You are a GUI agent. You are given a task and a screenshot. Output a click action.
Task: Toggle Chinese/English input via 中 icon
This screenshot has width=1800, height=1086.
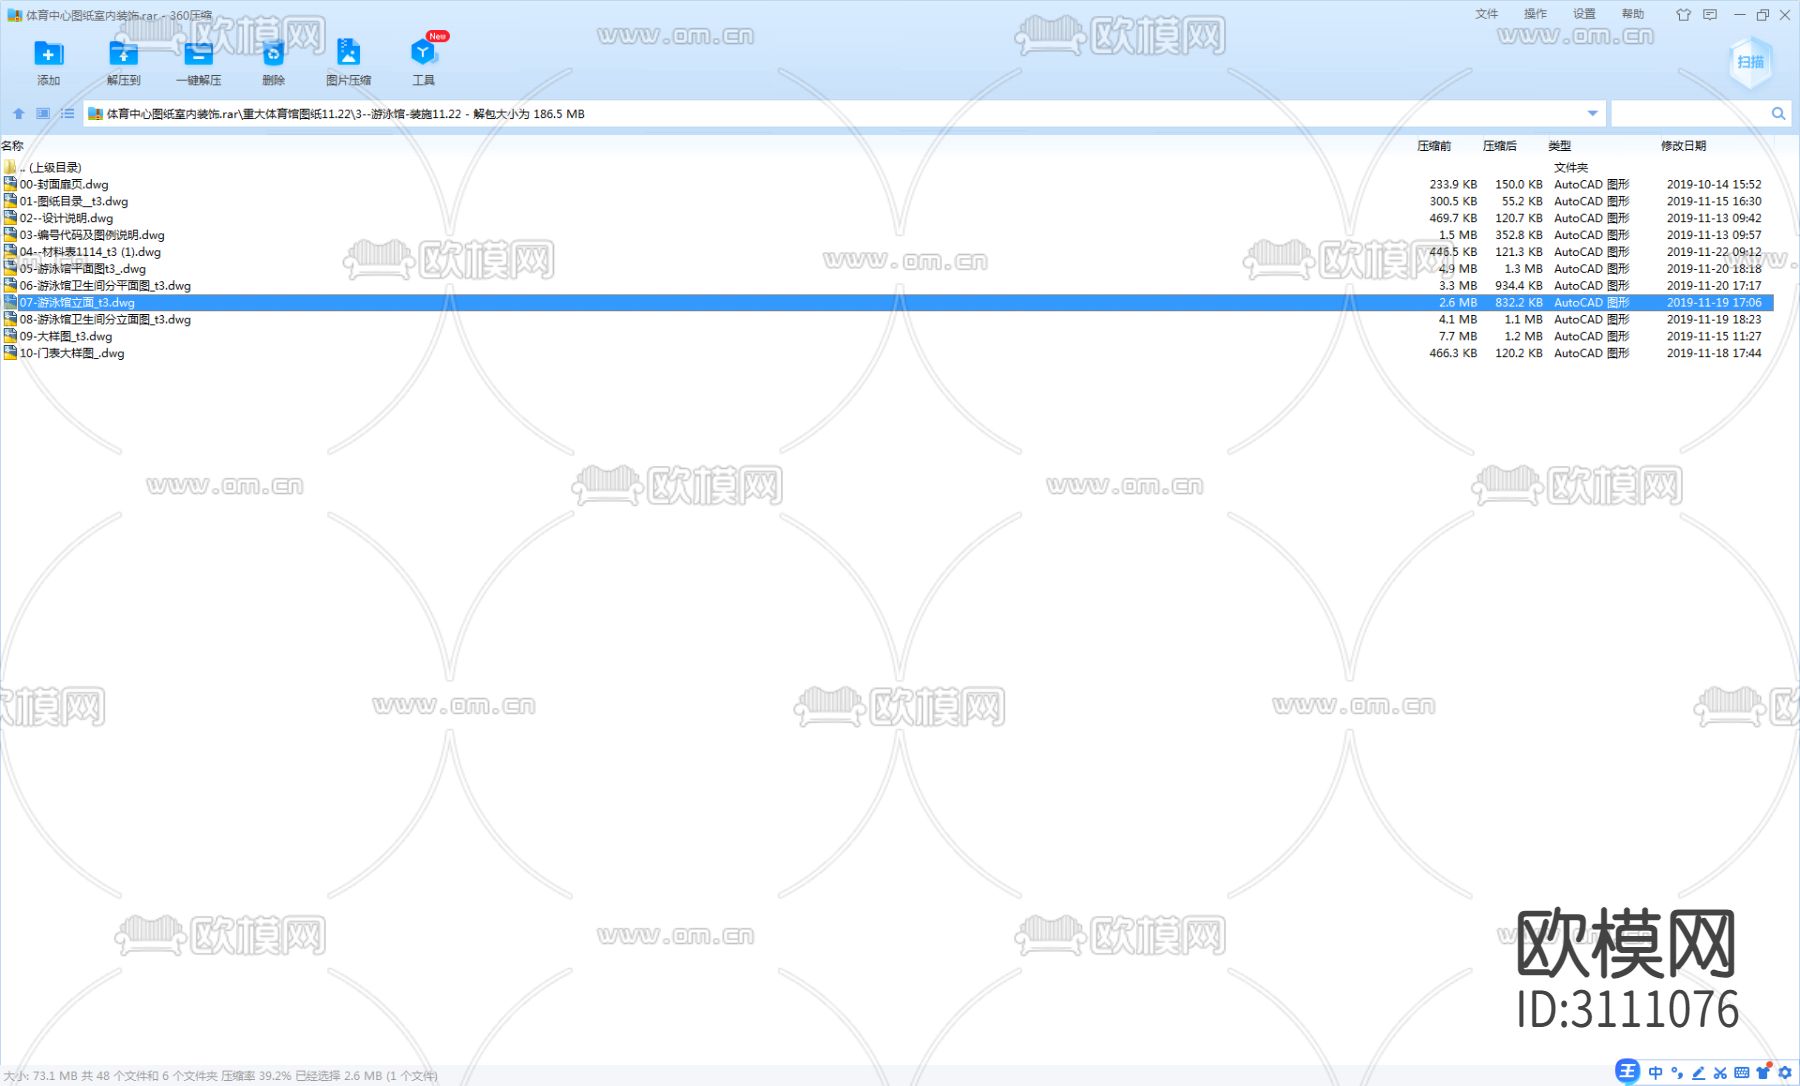[1656, 1073]
